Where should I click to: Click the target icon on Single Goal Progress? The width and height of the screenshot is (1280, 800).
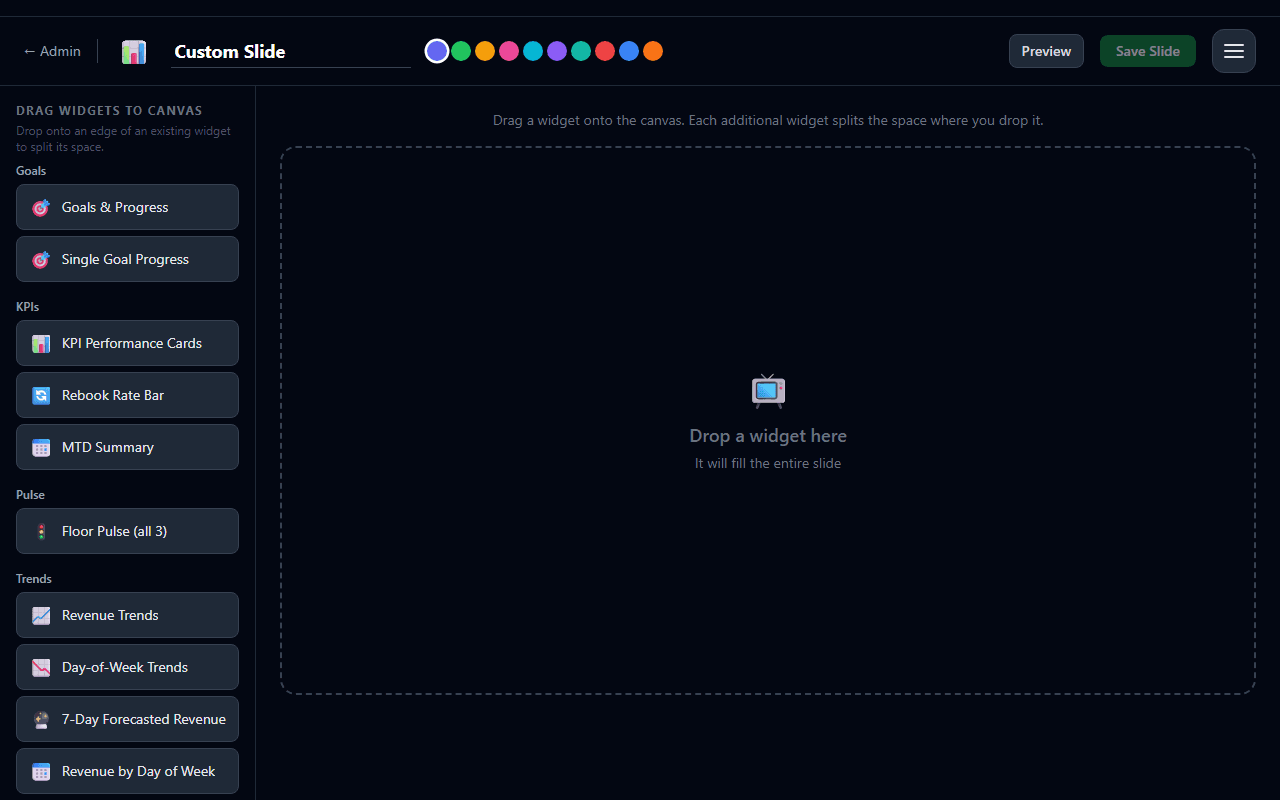click(x=41, y=260)
